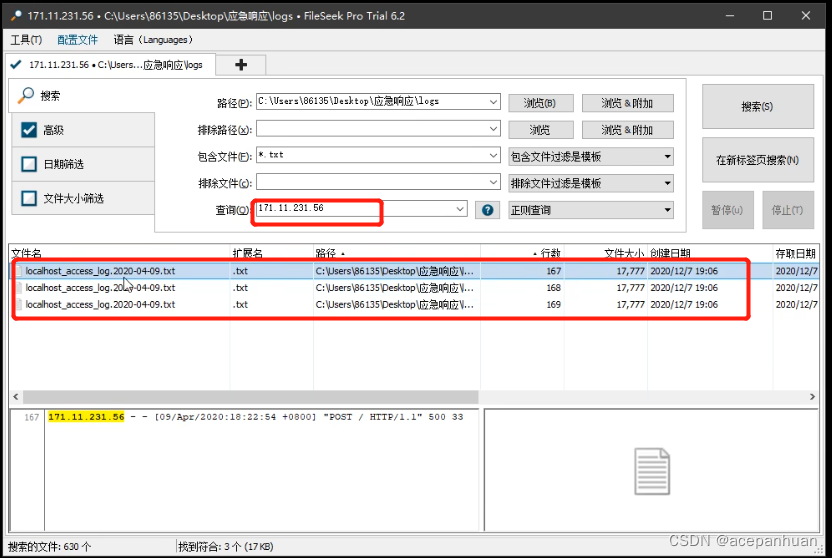Click the 浏览(B) browse button for path
Viewport: 832px width, 558px height.
tap(540, 103)
